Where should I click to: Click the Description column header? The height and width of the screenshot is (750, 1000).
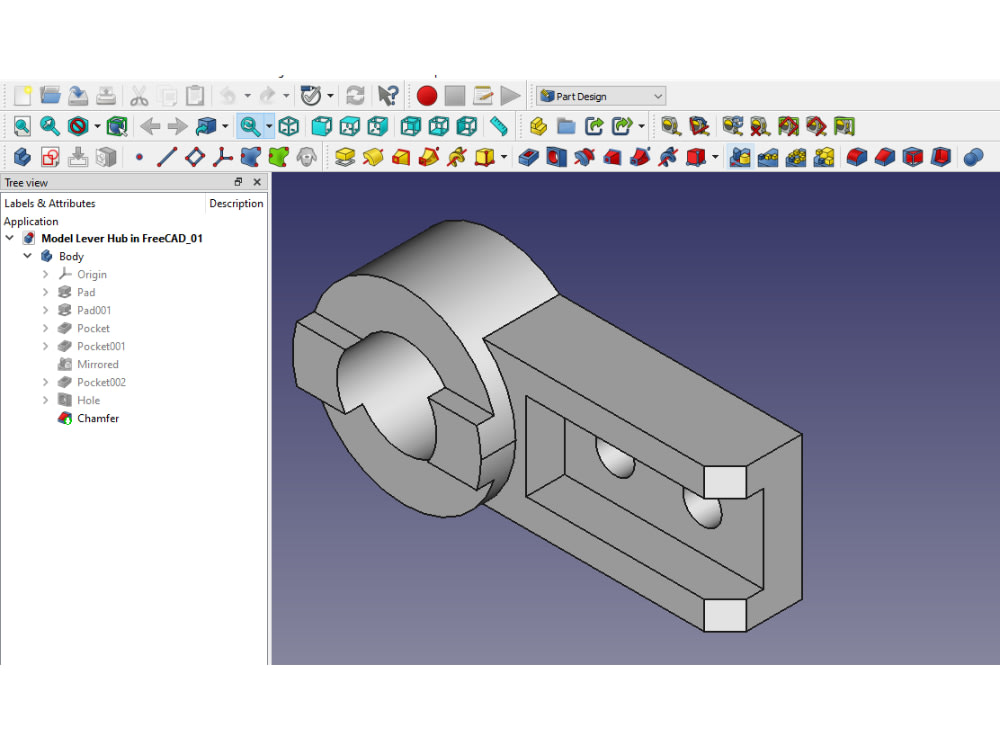[x=236, y=203]
